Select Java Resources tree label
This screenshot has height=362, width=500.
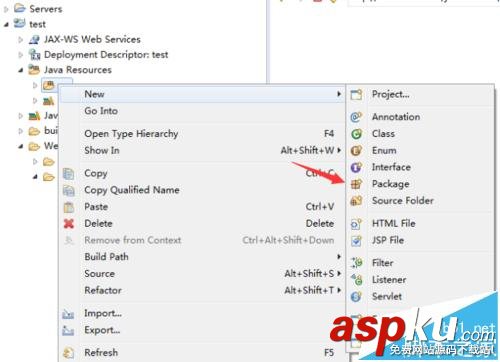pyautogui.click(x=78, y=70)
